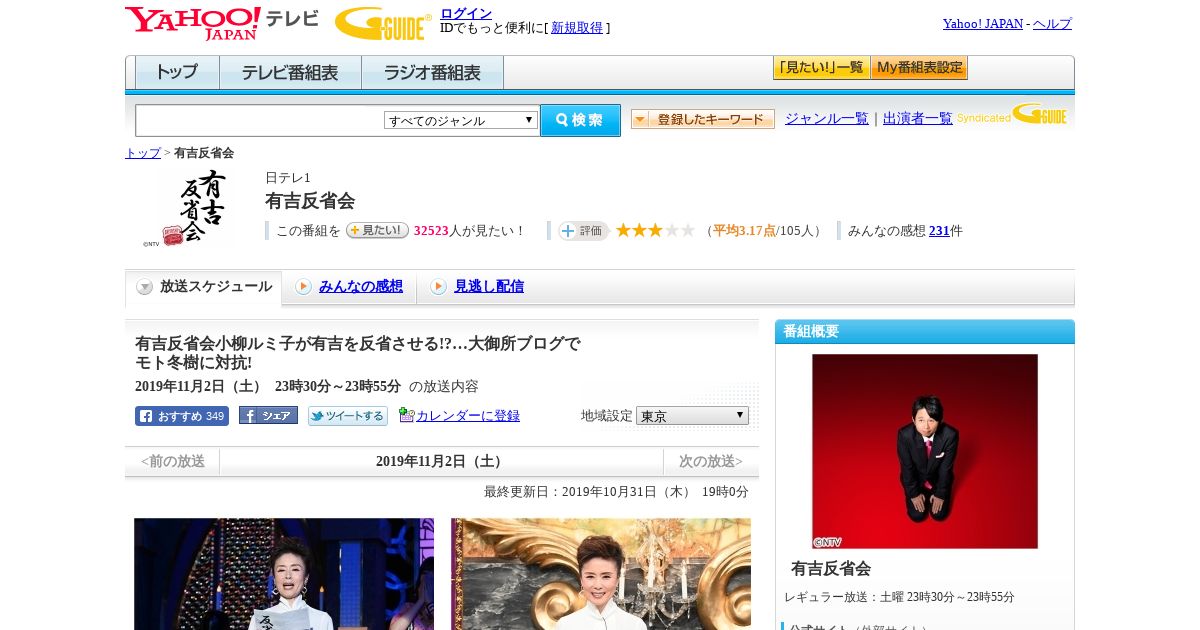
Task: Click the 見たい! add button
Action: 377,230
